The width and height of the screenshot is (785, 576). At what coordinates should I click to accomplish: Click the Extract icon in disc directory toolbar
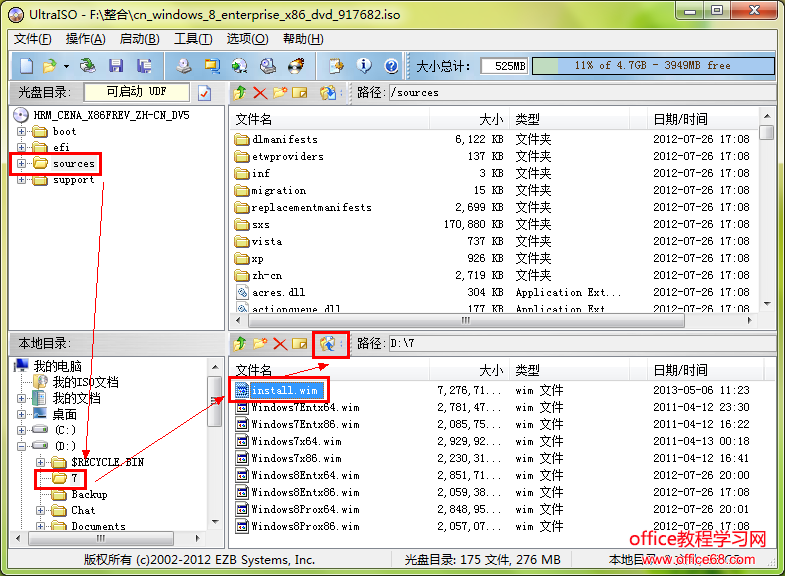328,93
